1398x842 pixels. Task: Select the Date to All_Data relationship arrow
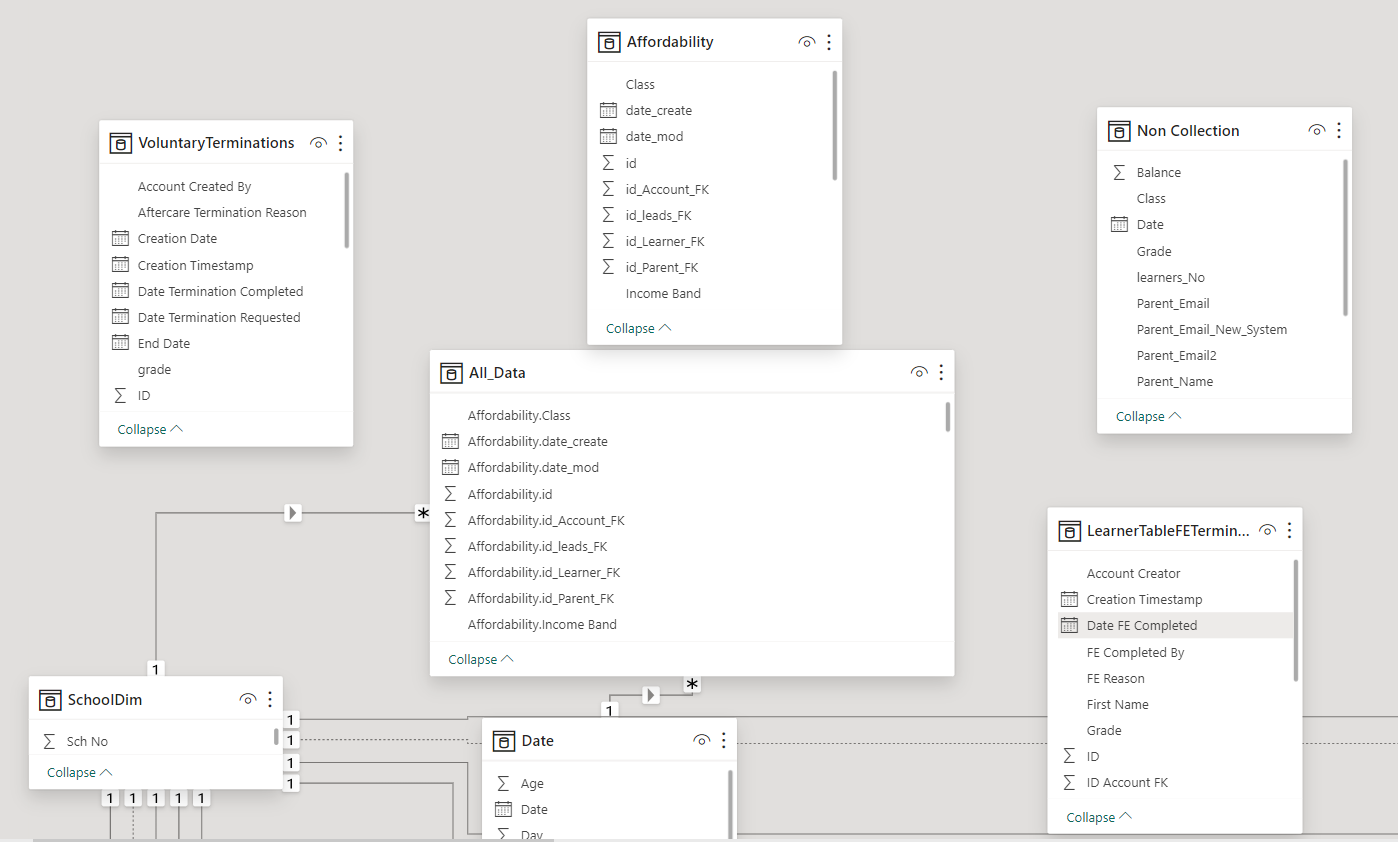(x=651, y=694)
